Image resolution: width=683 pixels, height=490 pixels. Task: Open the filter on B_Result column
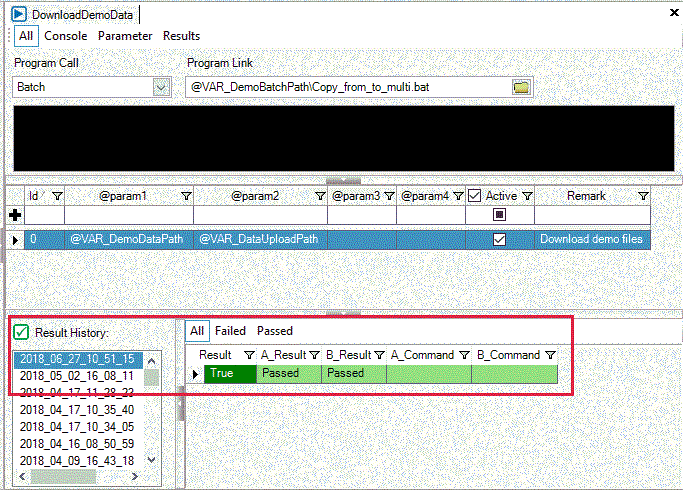coord(379,355)
